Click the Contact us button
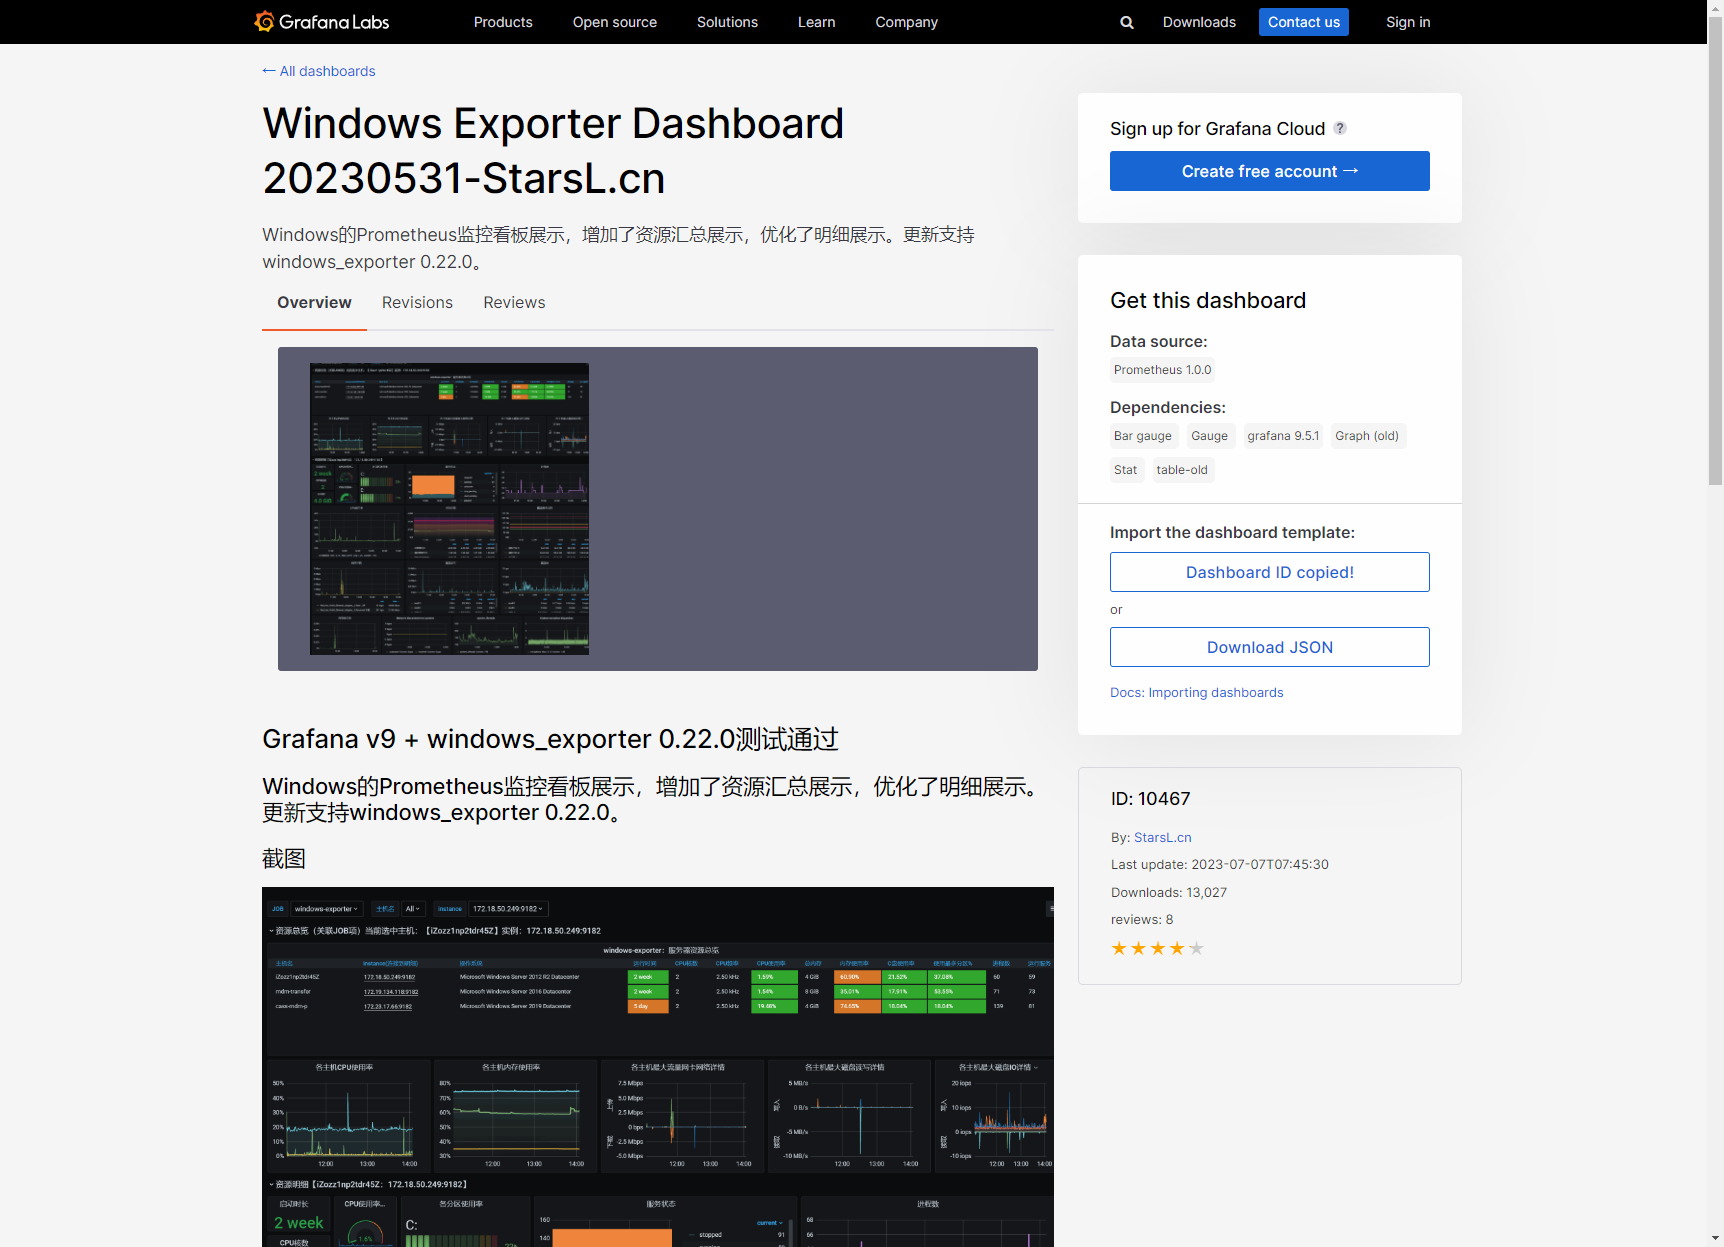This screenshot has width=1724, height=1247. (1304, 22)
